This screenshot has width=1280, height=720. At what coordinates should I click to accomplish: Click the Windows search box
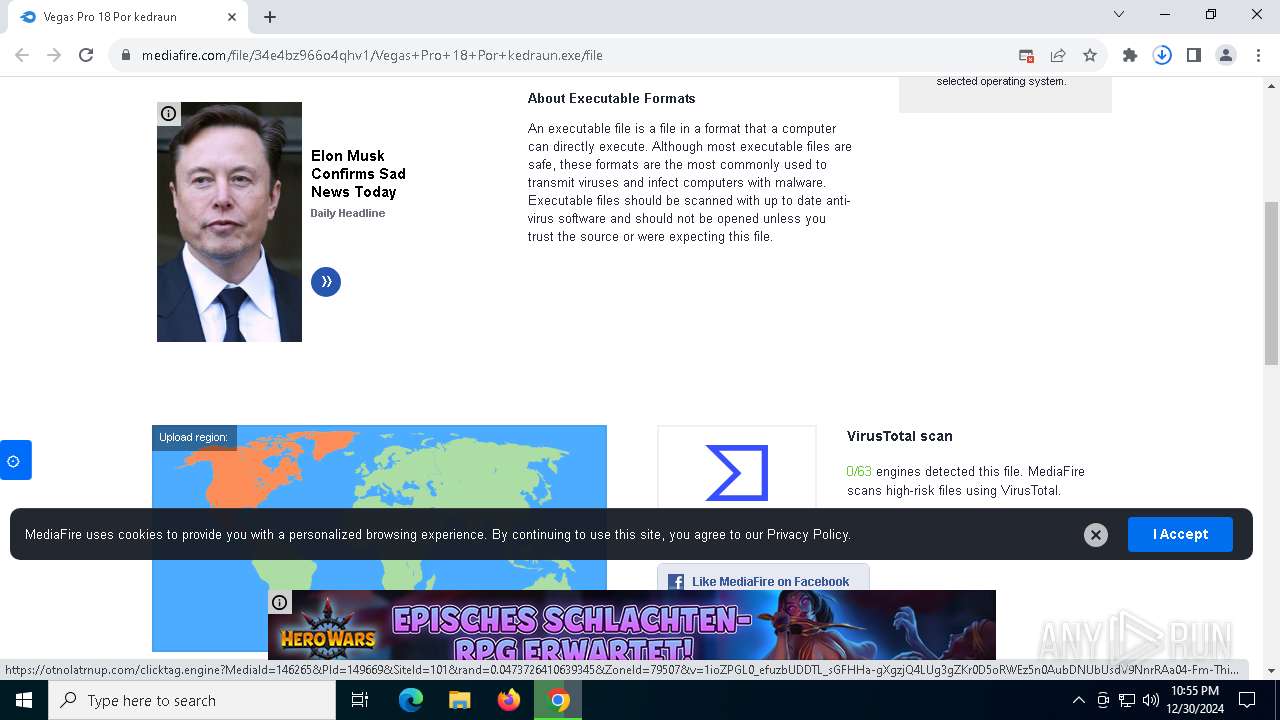(192, 700)
